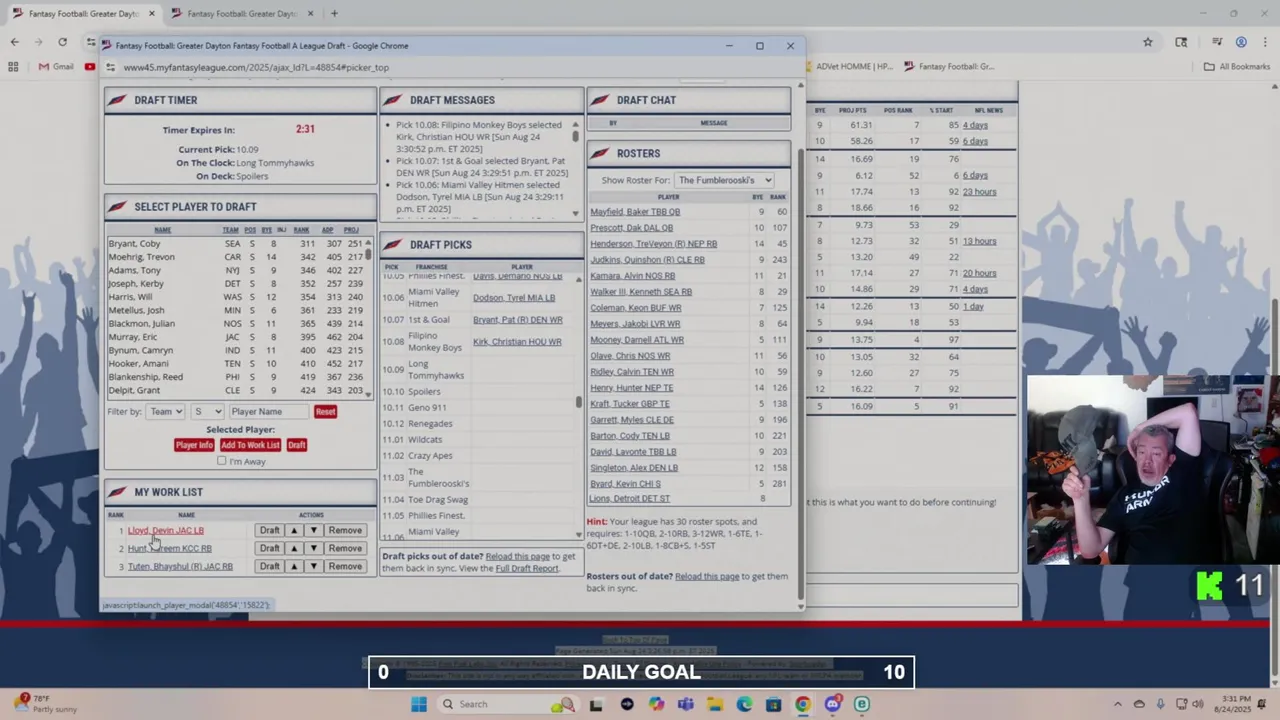This screenshot has height=720, width=1280.
Task: Open the position filter dropdown showing S
Action: click(x=208, y=412)
